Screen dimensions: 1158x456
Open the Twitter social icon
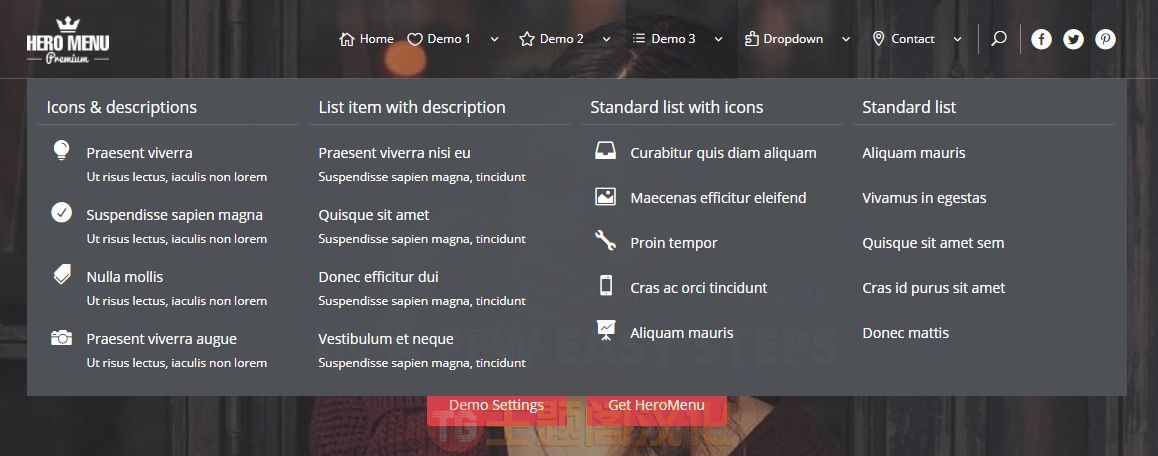pyautogui.click(x=1073, y=39)
